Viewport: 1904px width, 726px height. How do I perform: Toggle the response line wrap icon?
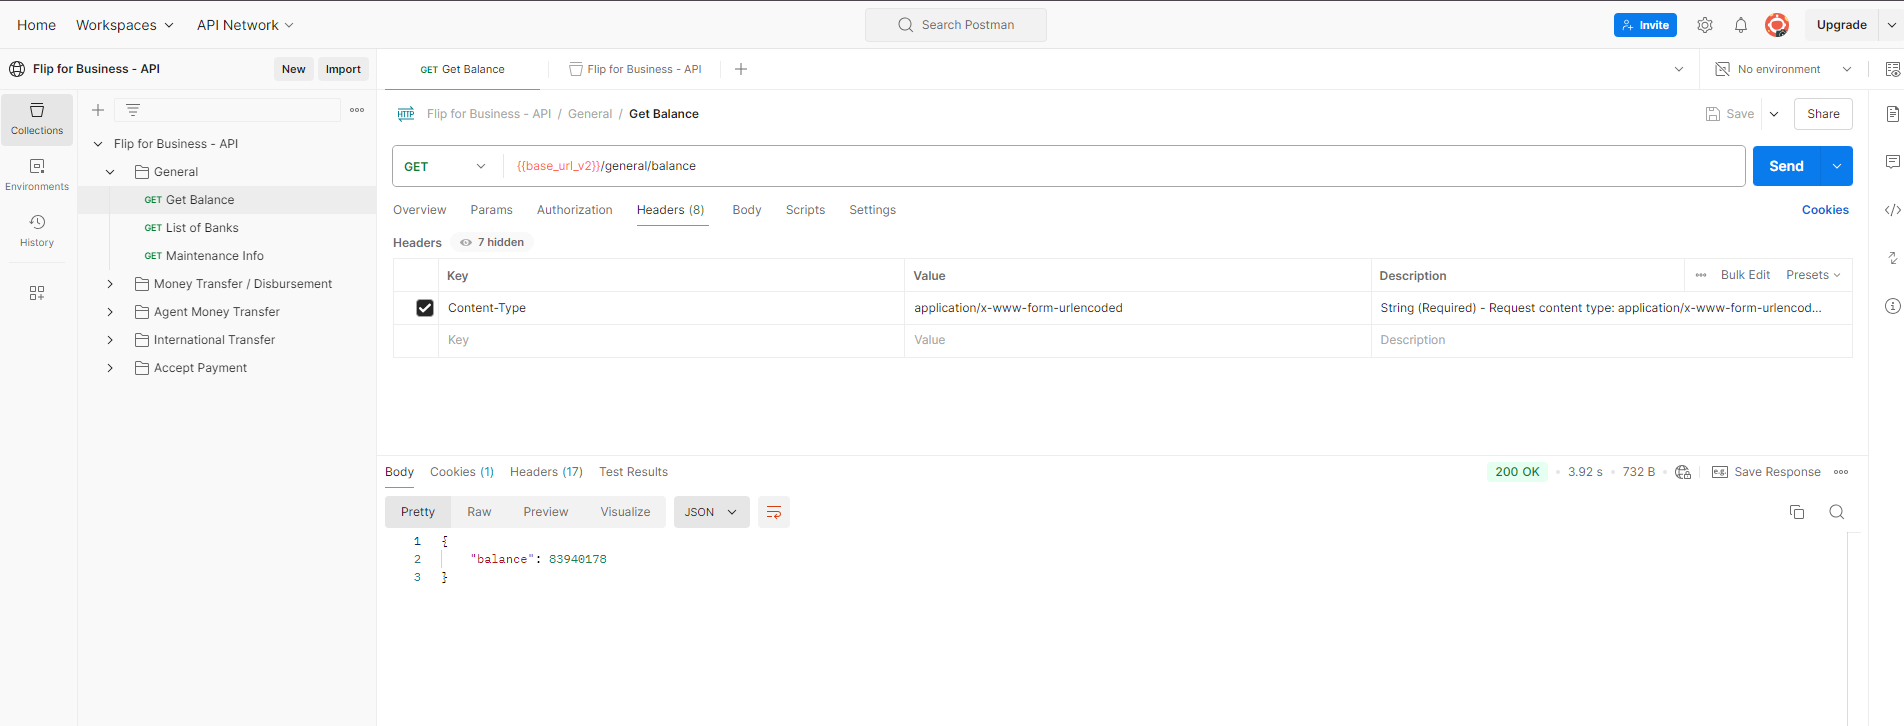pos(774,512)
